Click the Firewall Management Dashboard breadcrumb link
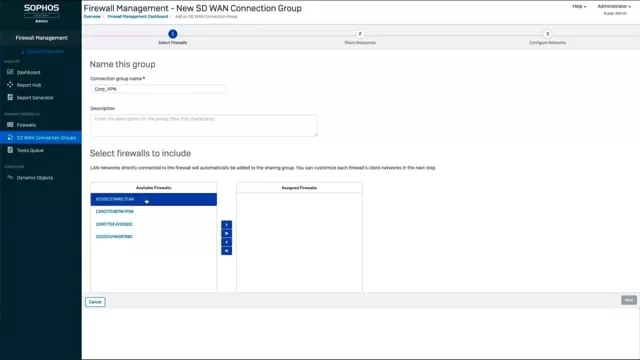This screenshot has height=360, width=640. [x=138, y=17]
